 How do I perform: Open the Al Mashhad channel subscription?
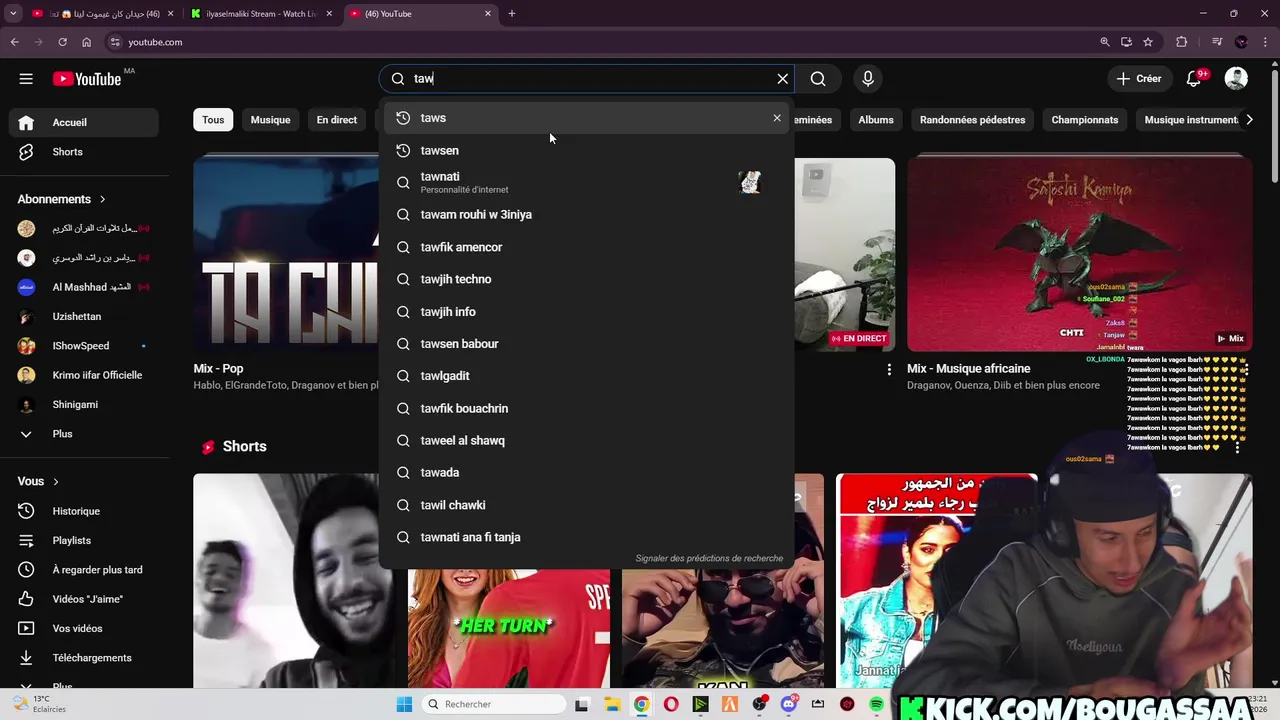coord(84,287)
